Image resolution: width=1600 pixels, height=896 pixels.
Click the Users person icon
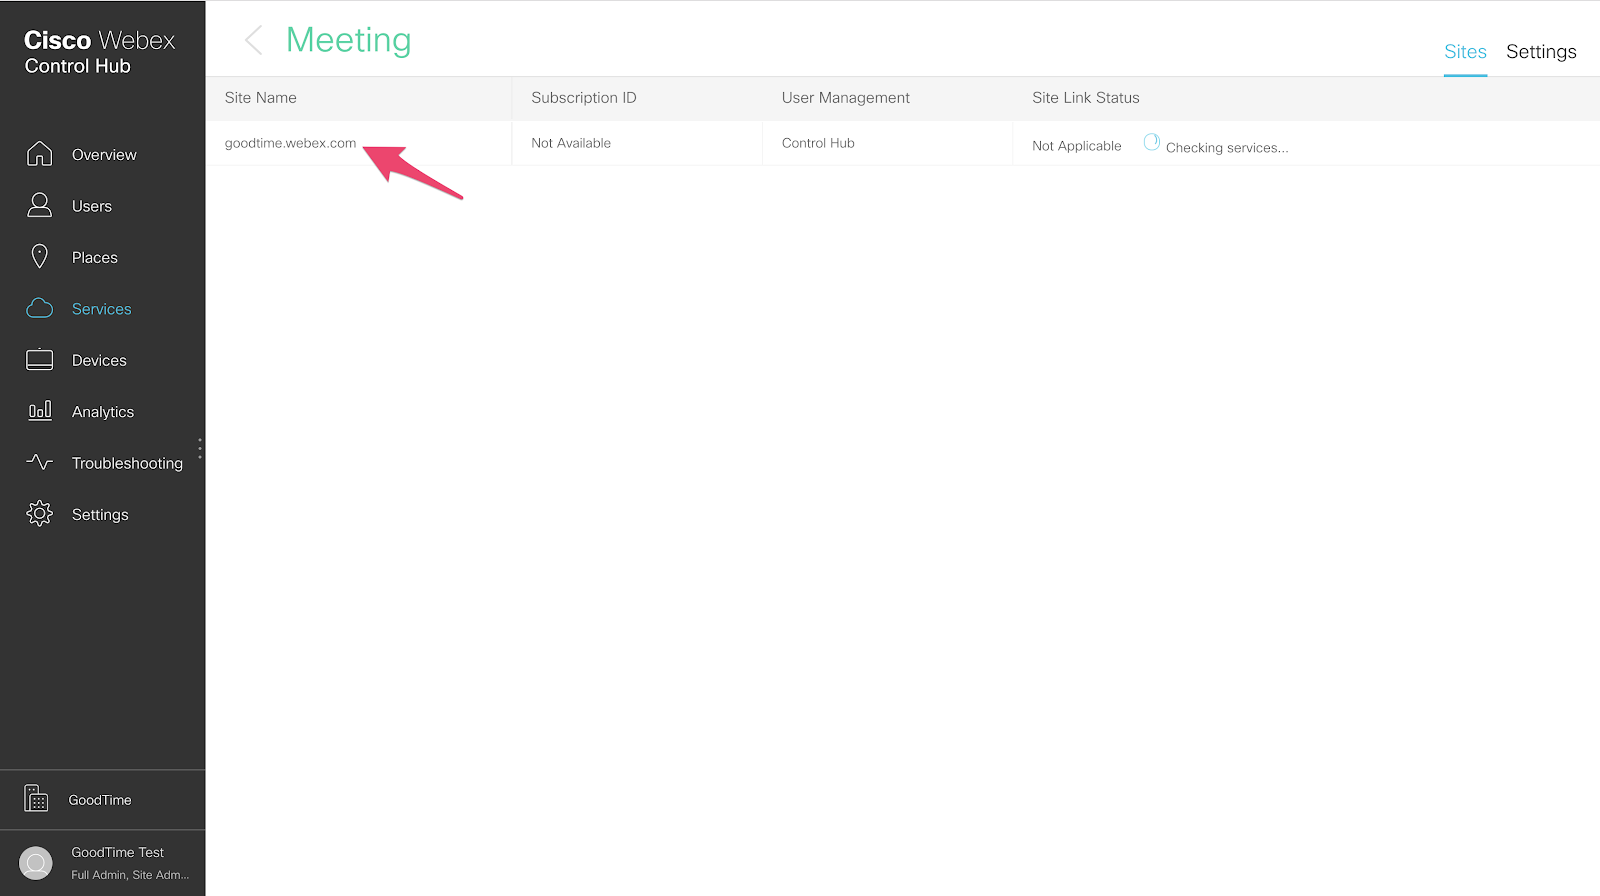[x=39, y=205]
